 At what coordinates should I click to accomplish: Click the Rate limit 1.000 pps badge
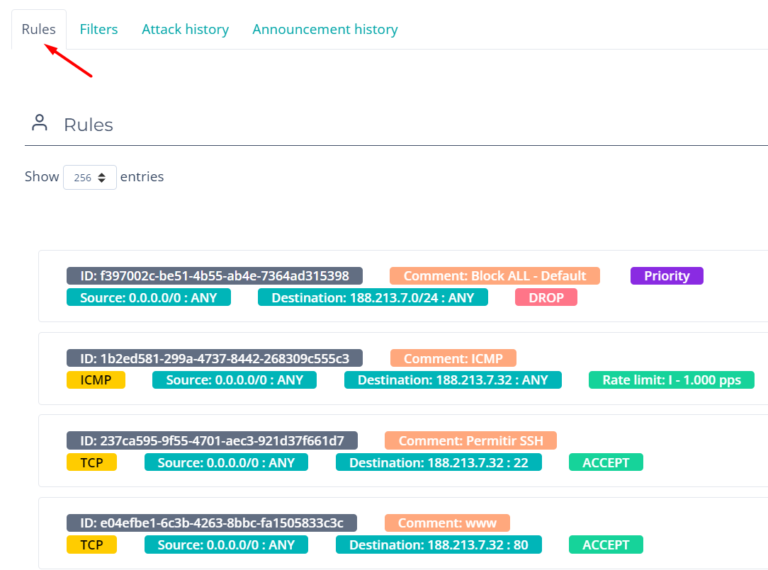pyautogui.click(x=671, y=380)
